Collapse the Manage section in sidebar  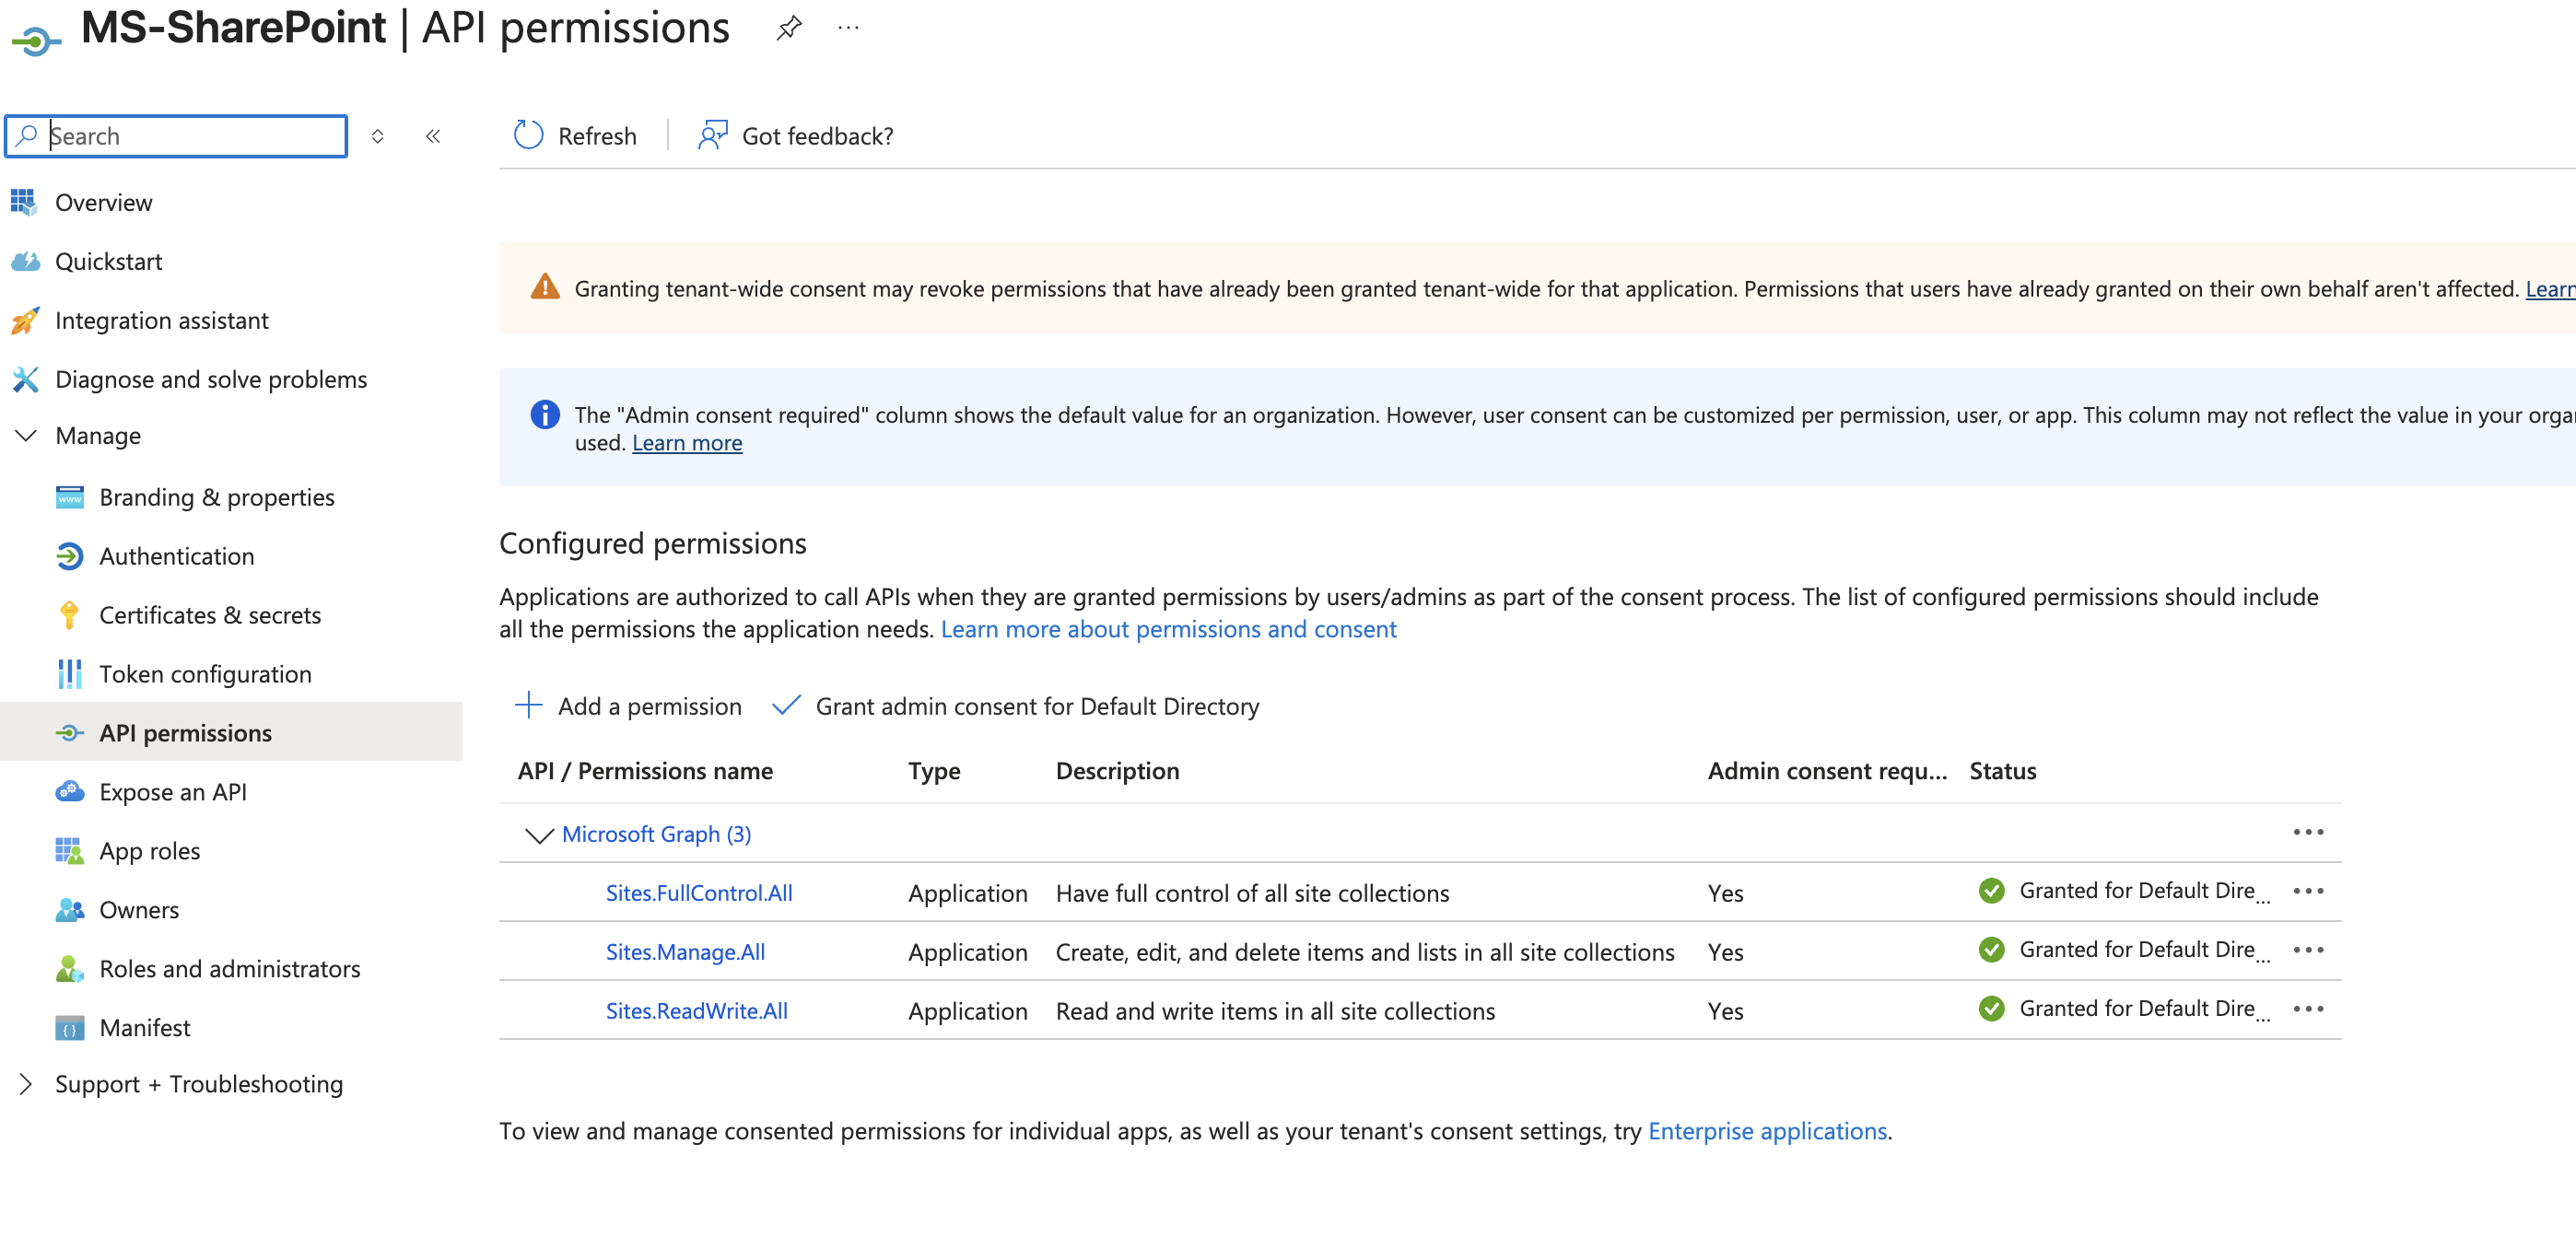click(27, 436)
